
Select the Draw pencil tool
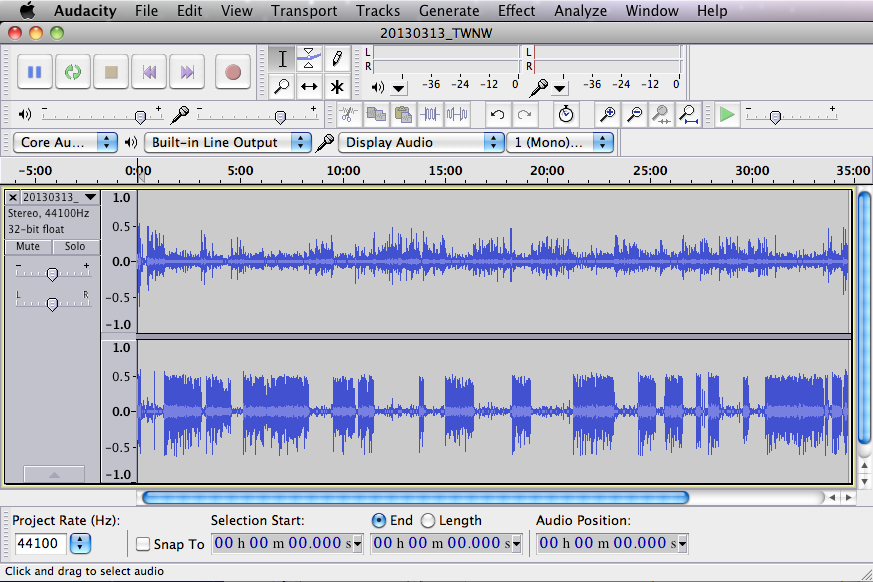coord(337,58)
